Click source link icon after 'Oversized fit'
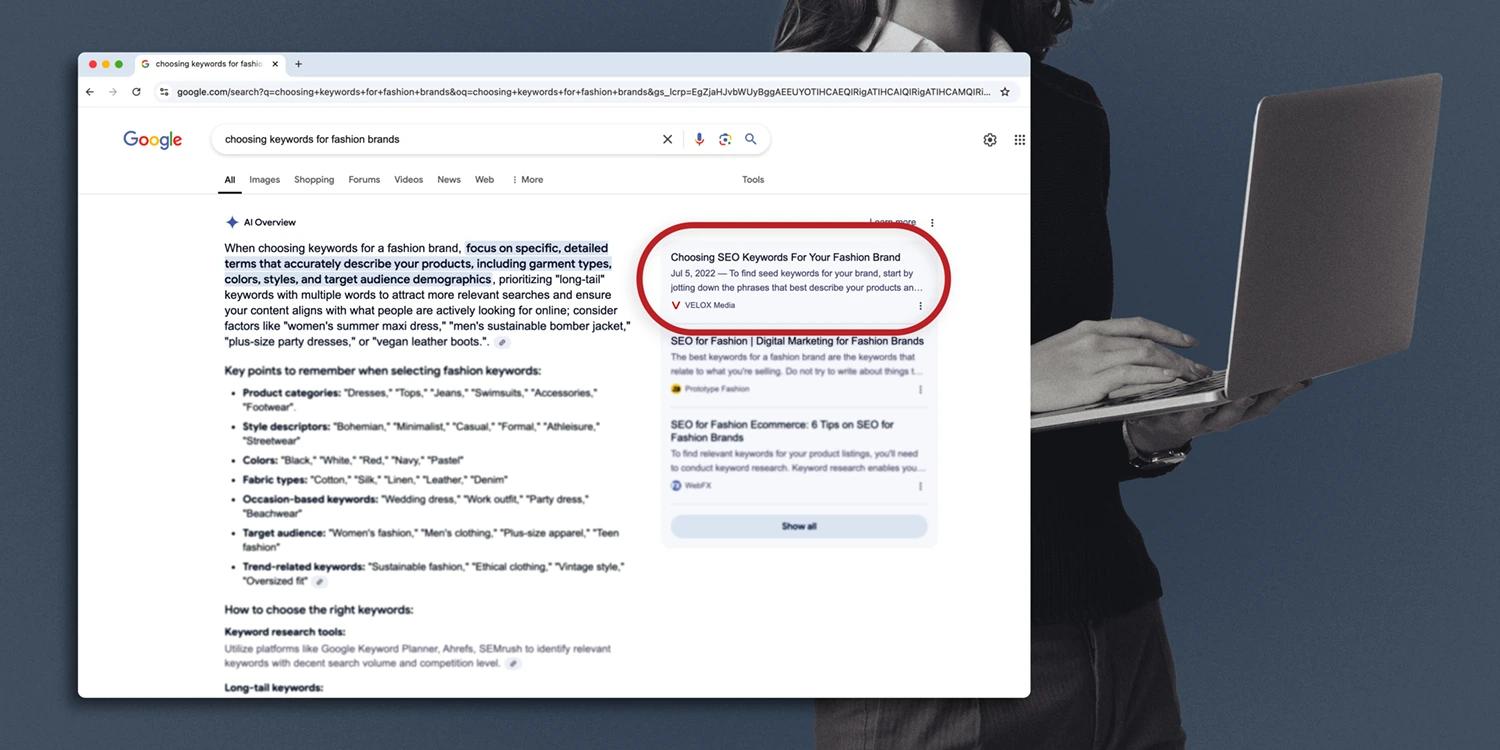 click(x=319, y=582)
